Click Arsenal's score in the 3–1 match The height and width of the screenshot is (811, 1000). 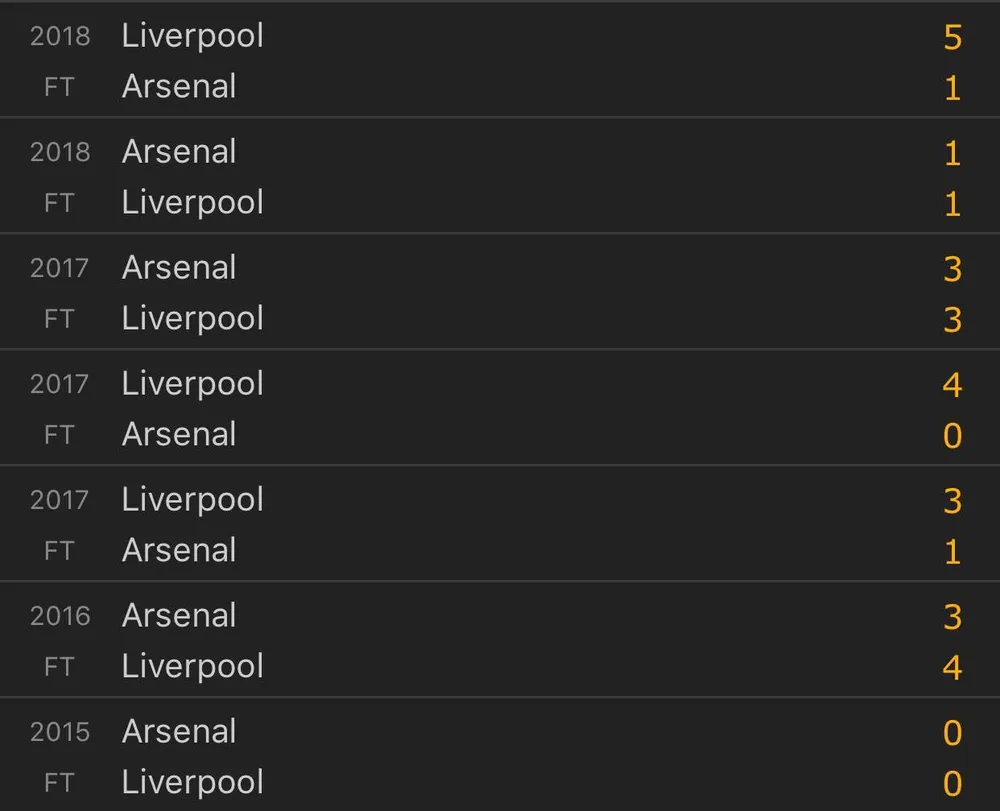pos(951,552)
